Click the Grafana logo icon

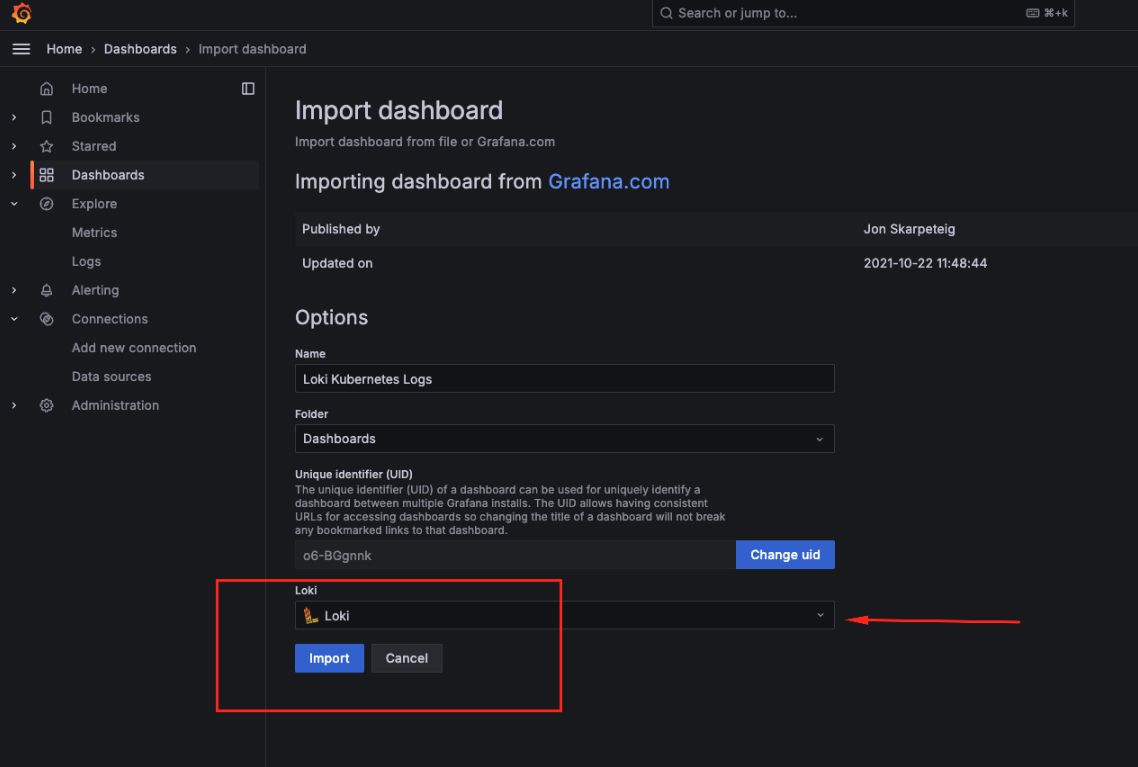22,13
